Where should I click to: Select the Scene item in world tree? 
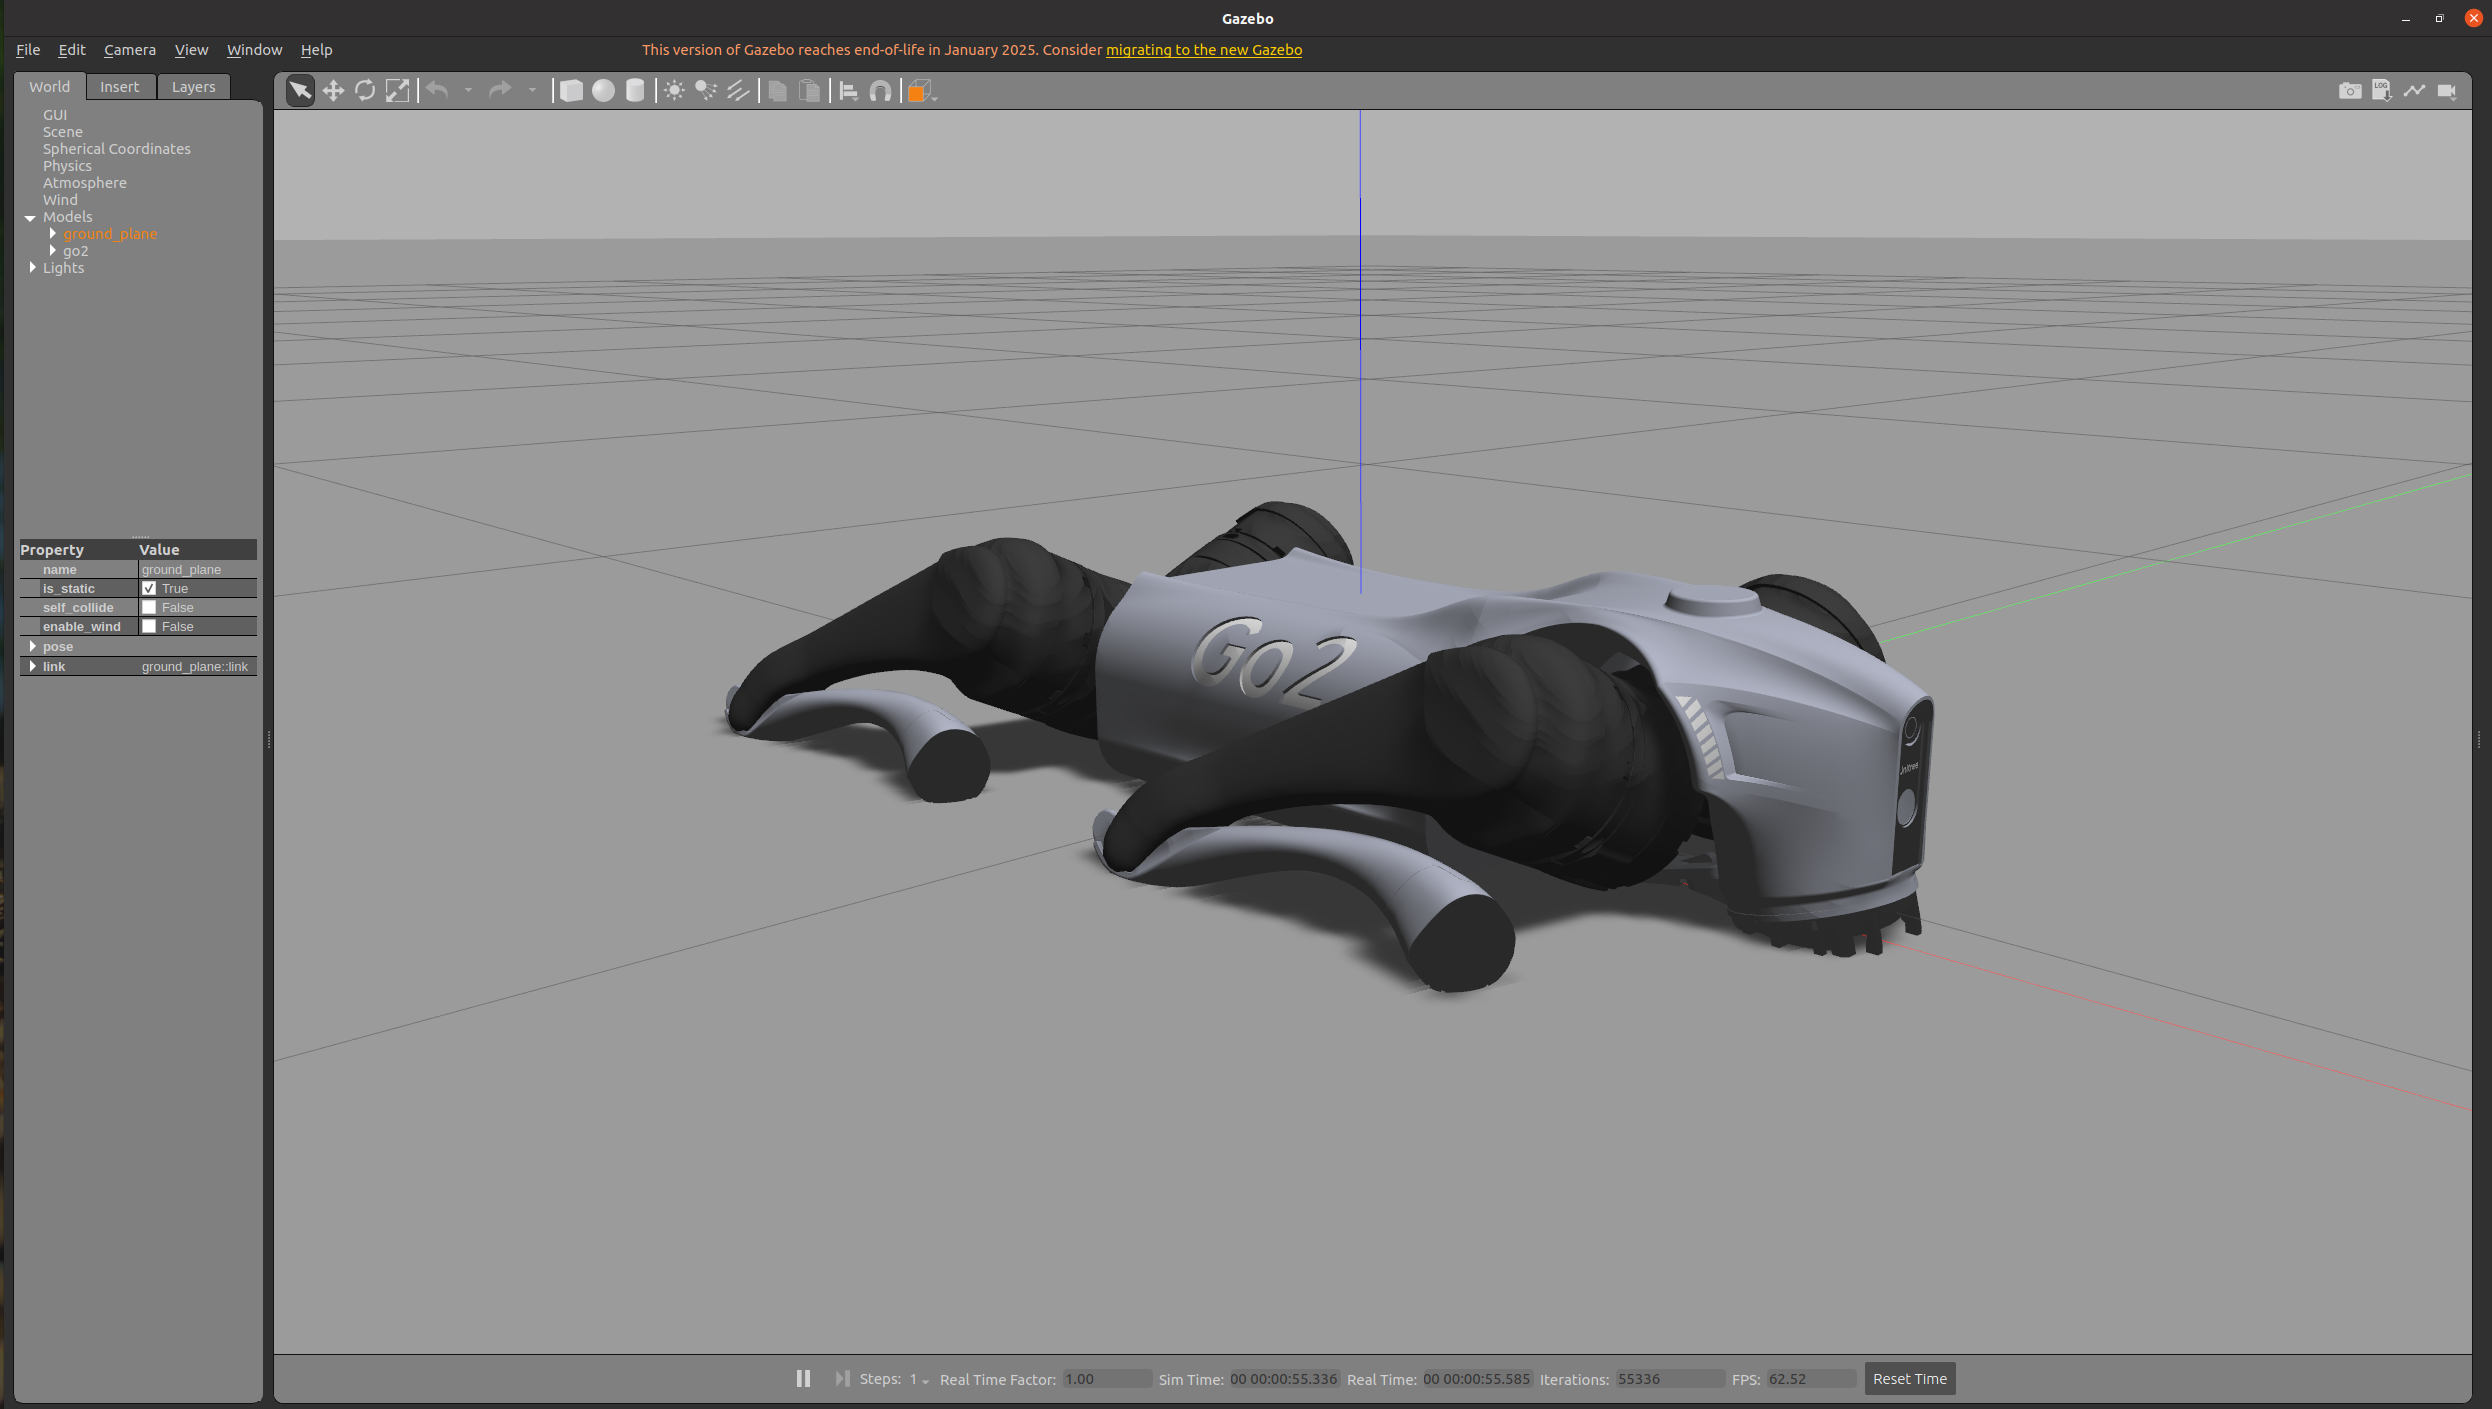pos(63,132)
